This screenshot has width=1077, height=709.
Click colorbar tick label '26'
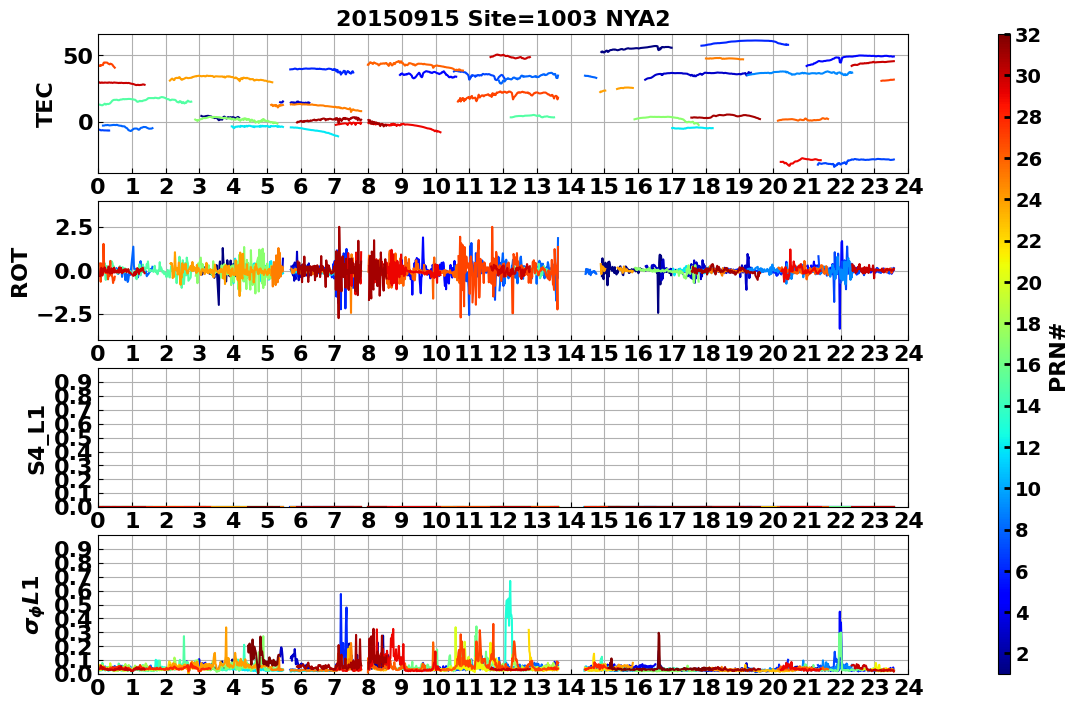[x=1028, y=159]
